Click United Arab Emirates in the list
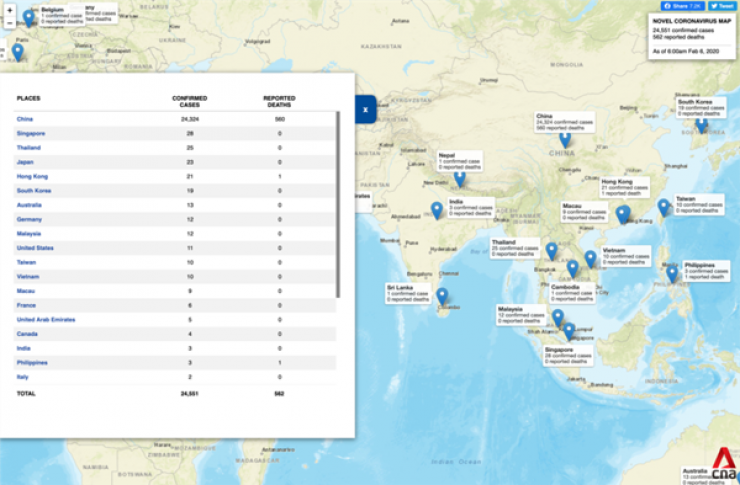The height and width of the screenshot is (485, 740). pyautogui.click(x=46, y=319)
